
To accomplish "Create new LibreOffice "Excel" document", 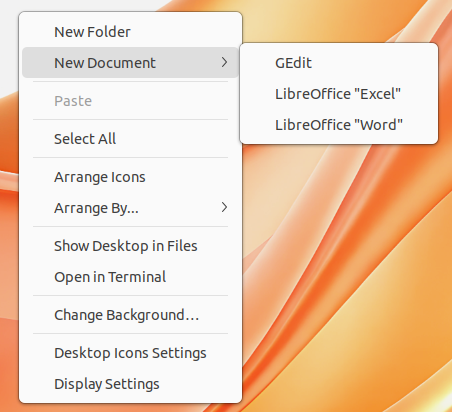I will (x=339, y=94).
